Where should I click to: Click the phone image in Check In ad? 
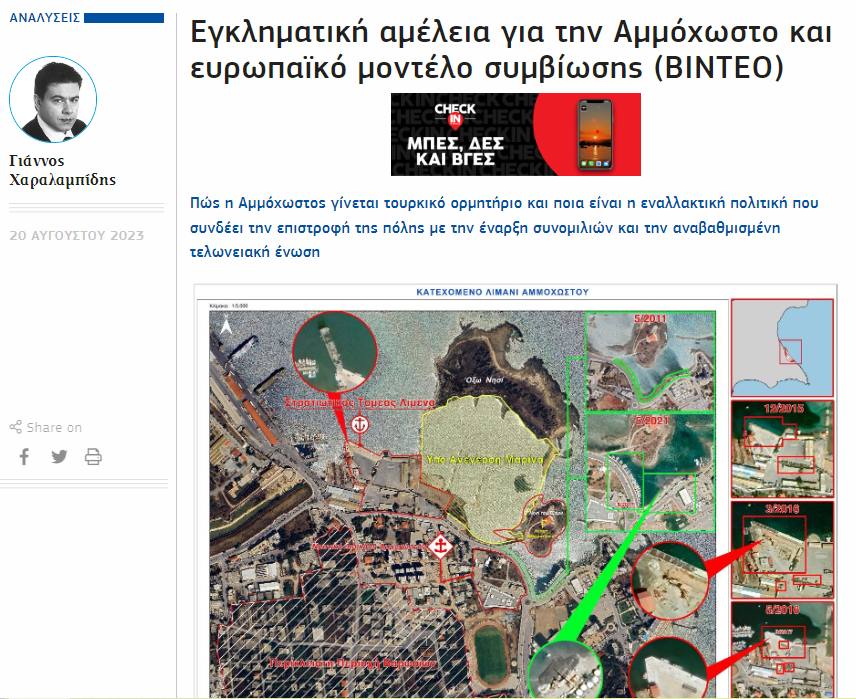[x=596, y=134]
